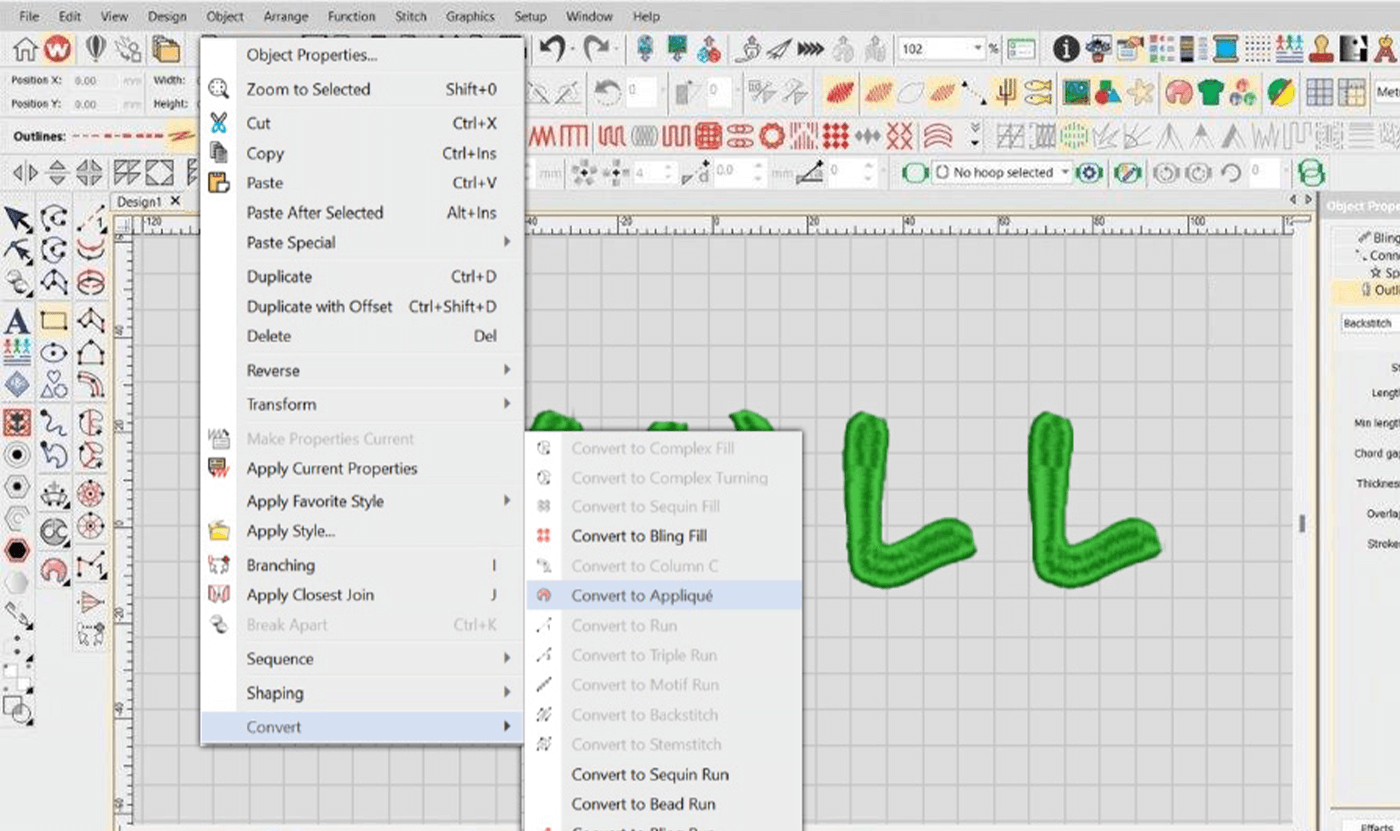Image resolution: width=1400 pixels, height=831 pixels.
Task: Click the Design Information (i) icon
Action: pos(1066,49)
